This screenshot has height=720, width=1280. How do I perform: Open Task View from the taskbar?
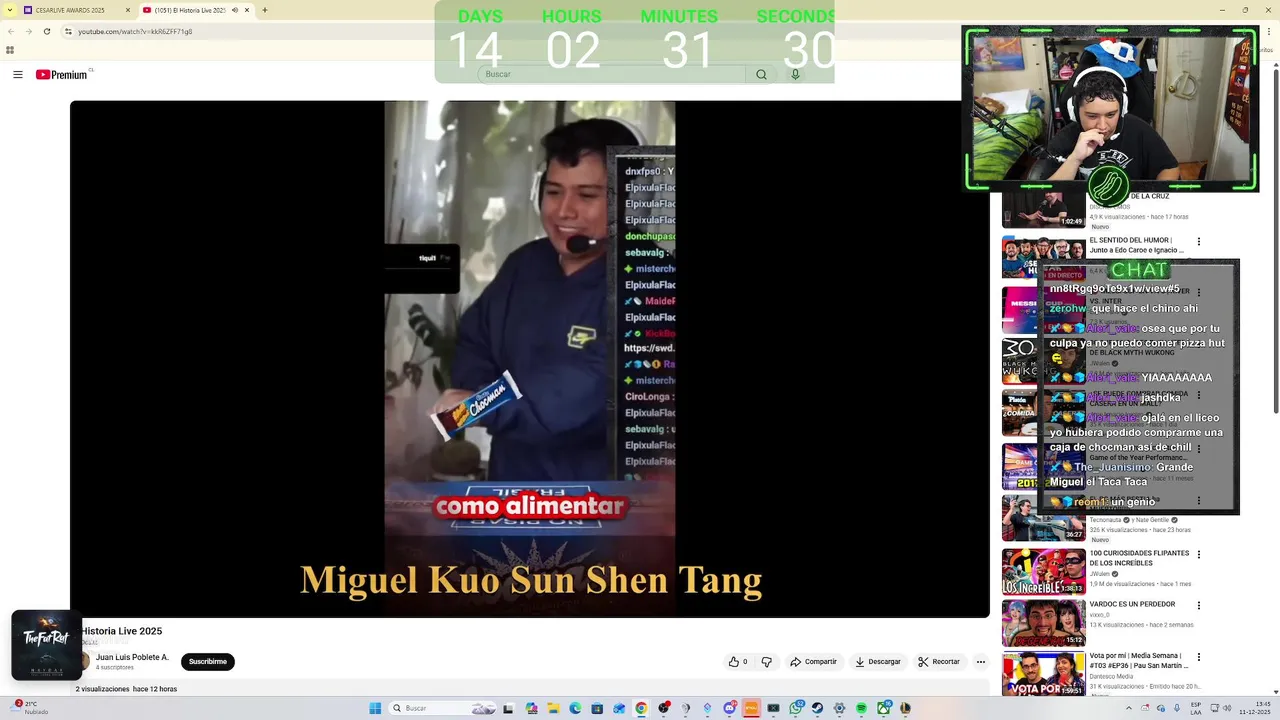tap(508, 708)
